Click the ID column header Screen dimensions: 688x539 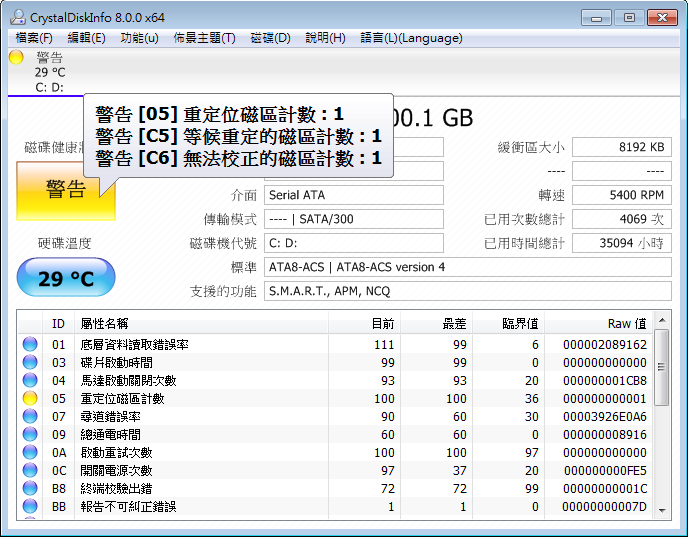[x=58, y=323]
